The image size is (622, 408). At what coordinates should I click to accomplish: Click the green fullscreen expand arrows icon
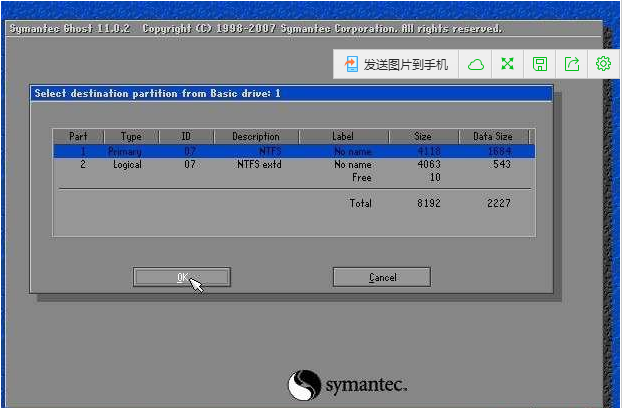click(507, 64)
